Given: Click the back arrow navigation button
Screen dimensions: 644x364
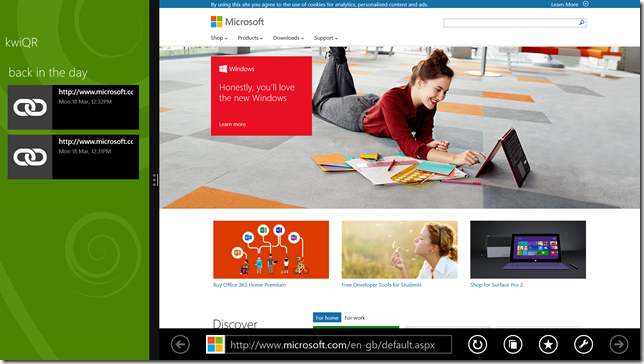Looking at the screenshot, I should (180, 344).
